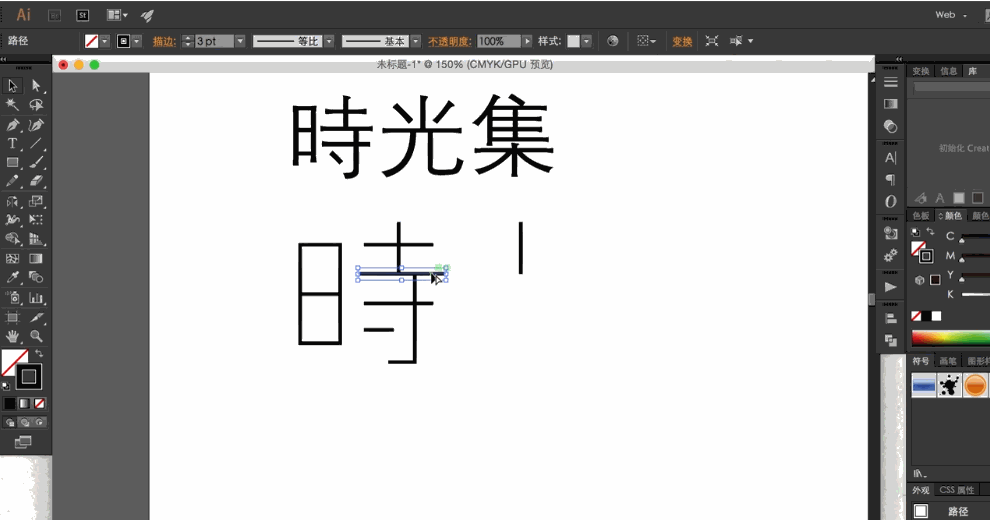
Task: Open the Web workspace switcher
Action: click(951, 15)
